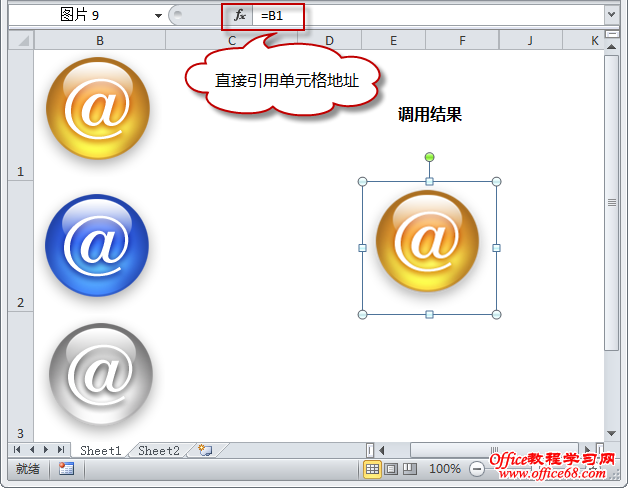628x488 pixels.
Task: Click the fx insert function button
Action: click(240, 16)
